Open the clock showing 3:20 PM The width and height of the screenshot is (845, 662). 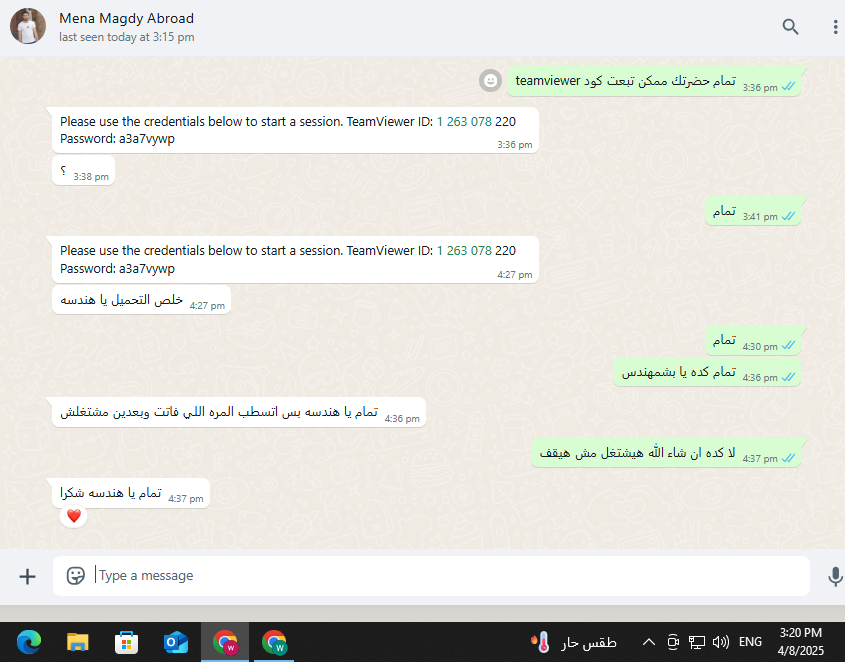tap(801, 642)
